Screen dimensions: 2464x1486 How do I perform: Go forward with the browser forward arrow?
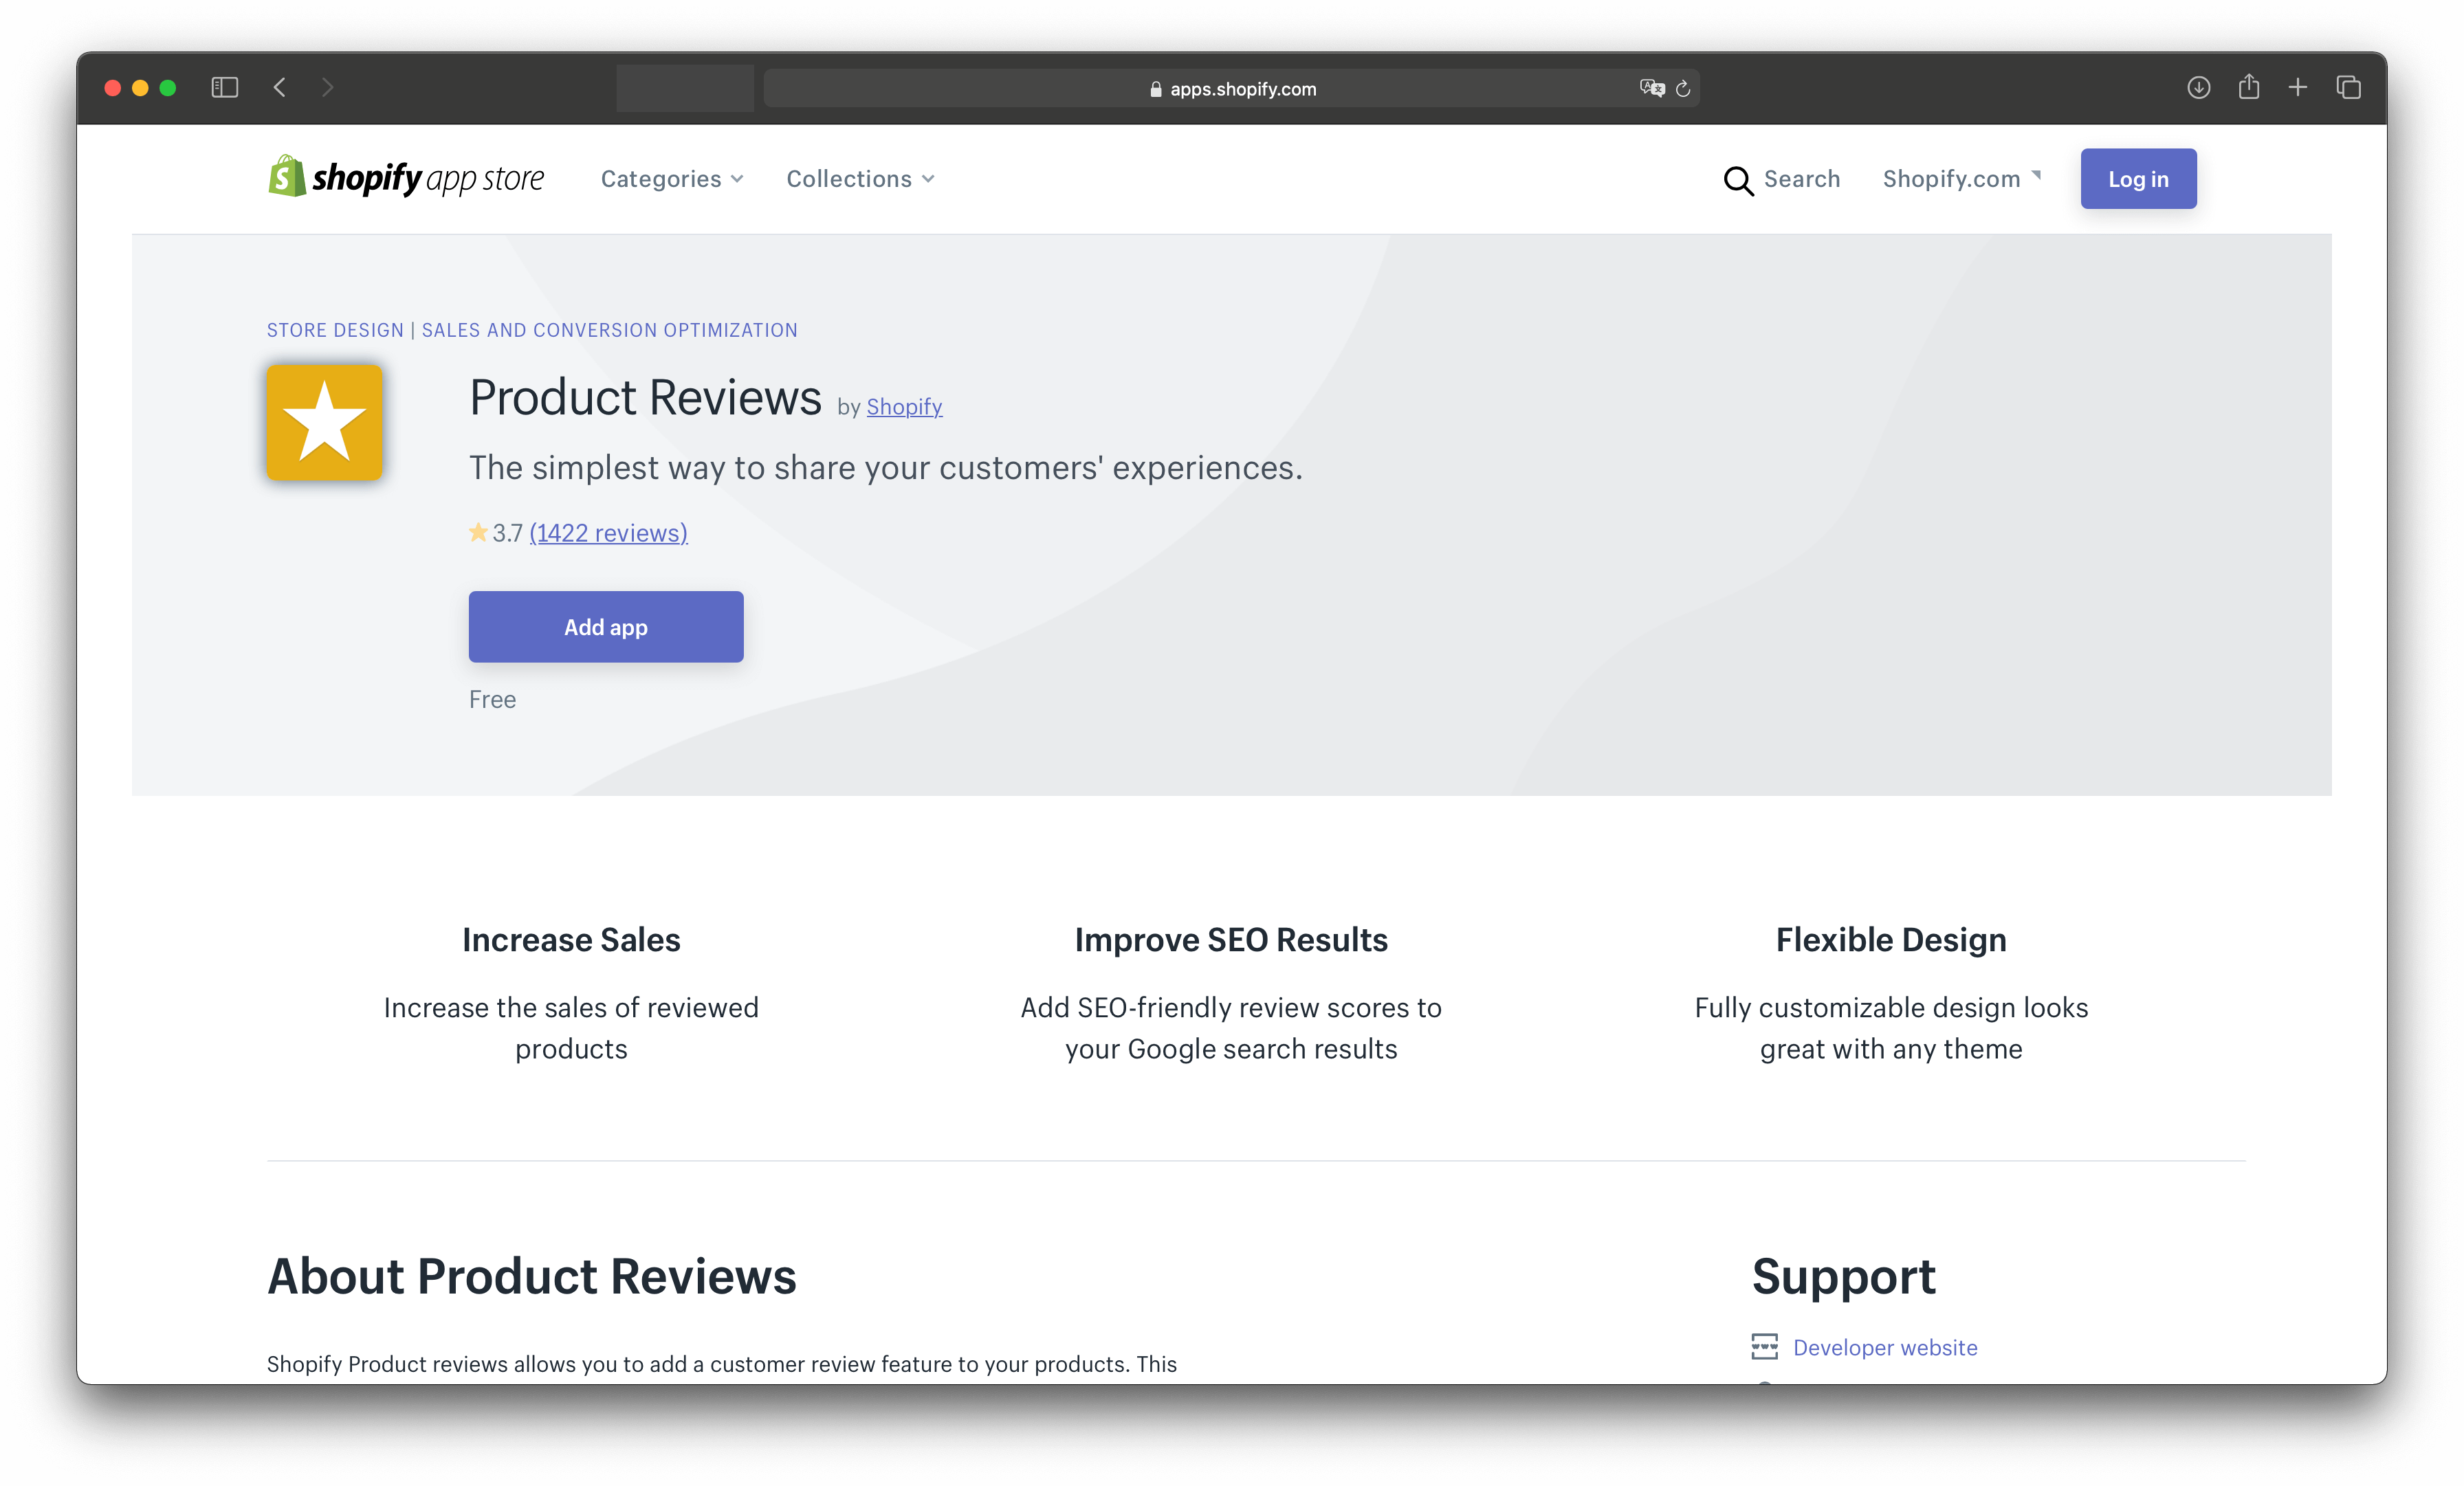(327, 88)
